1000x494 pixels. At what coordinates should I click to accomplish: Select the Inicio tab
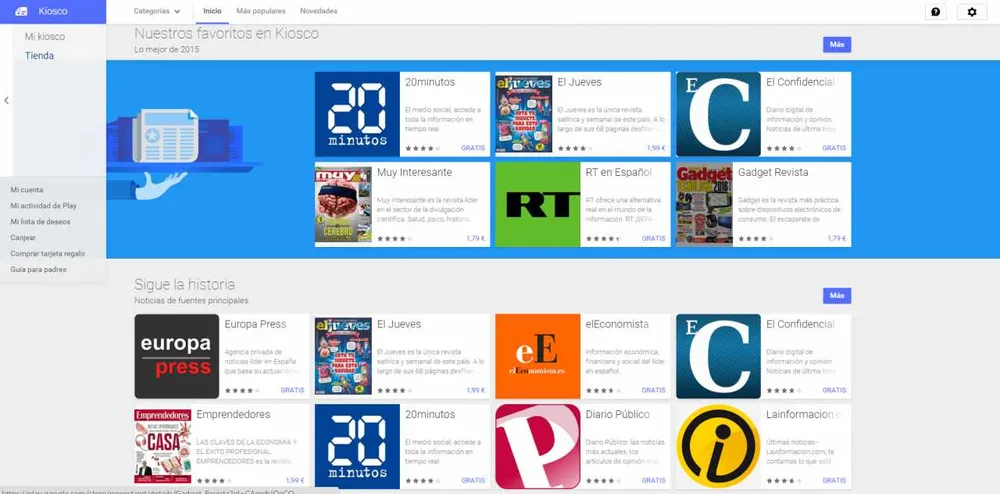[212, 11]
